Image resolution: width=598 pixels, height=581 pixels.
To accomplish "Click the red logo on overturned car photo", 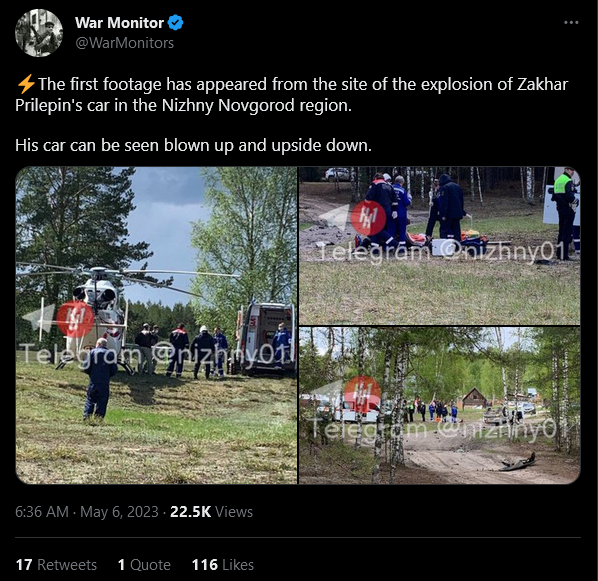I will point(362,394).
